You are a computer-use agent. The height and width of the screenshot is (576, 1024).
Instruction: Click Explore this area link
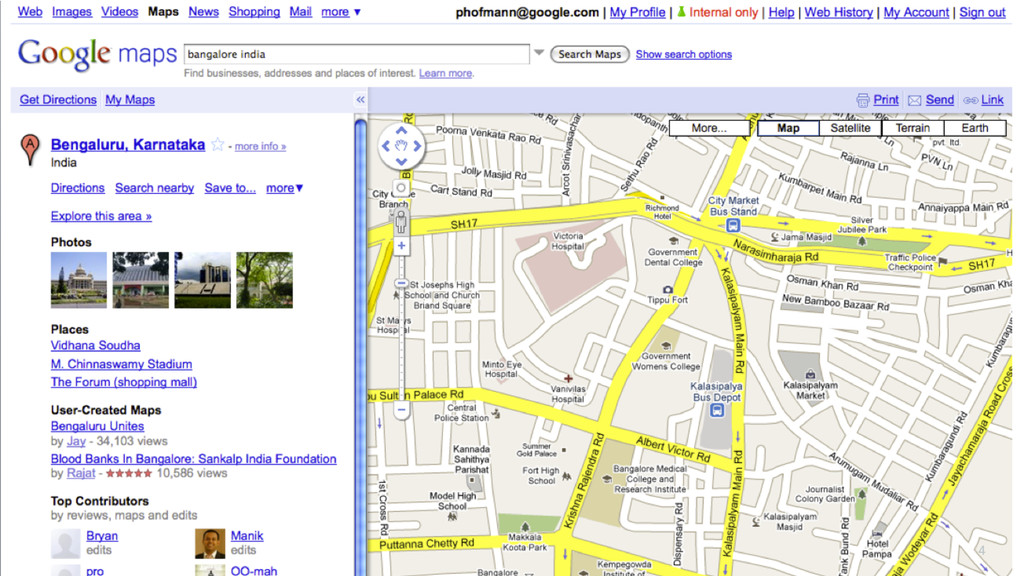101,216
